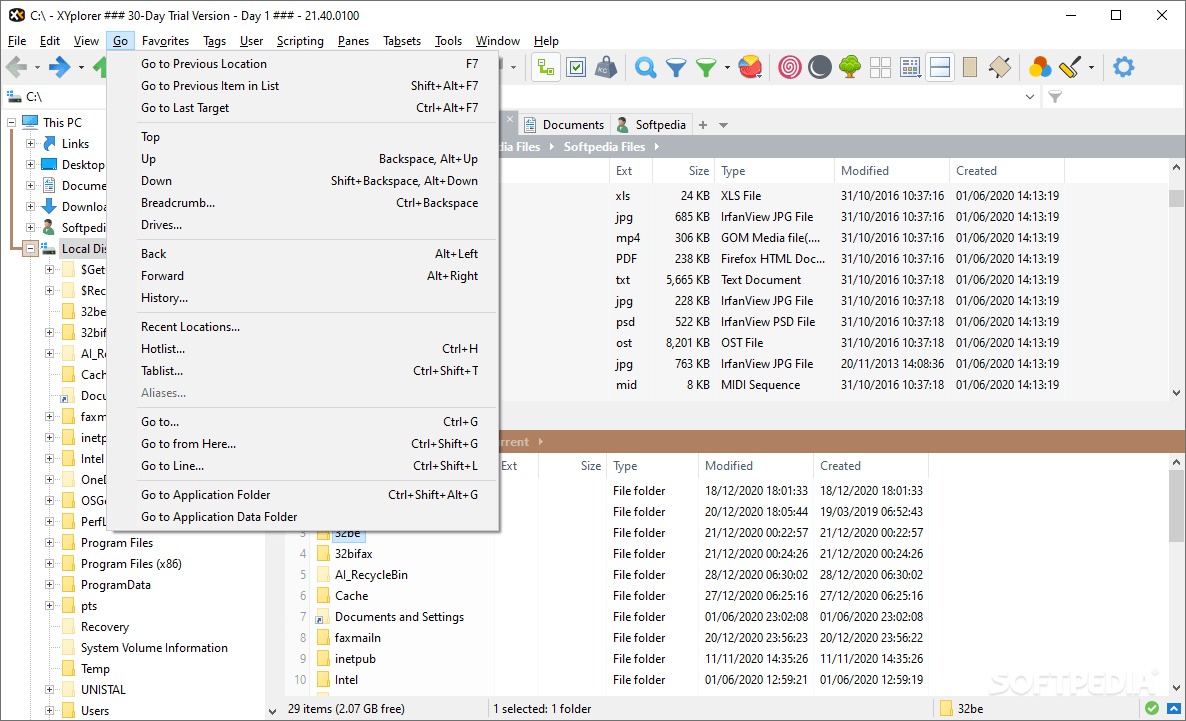
Task: Click the pie chart toolbar icon
Action: tap(751, 67)
